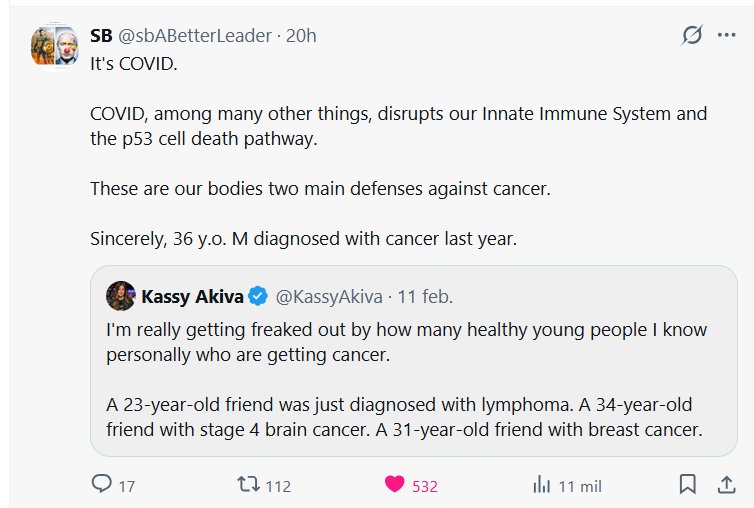Open the share post menu
The height and width of the screenshot is (508, 754).
coord(726,485)
